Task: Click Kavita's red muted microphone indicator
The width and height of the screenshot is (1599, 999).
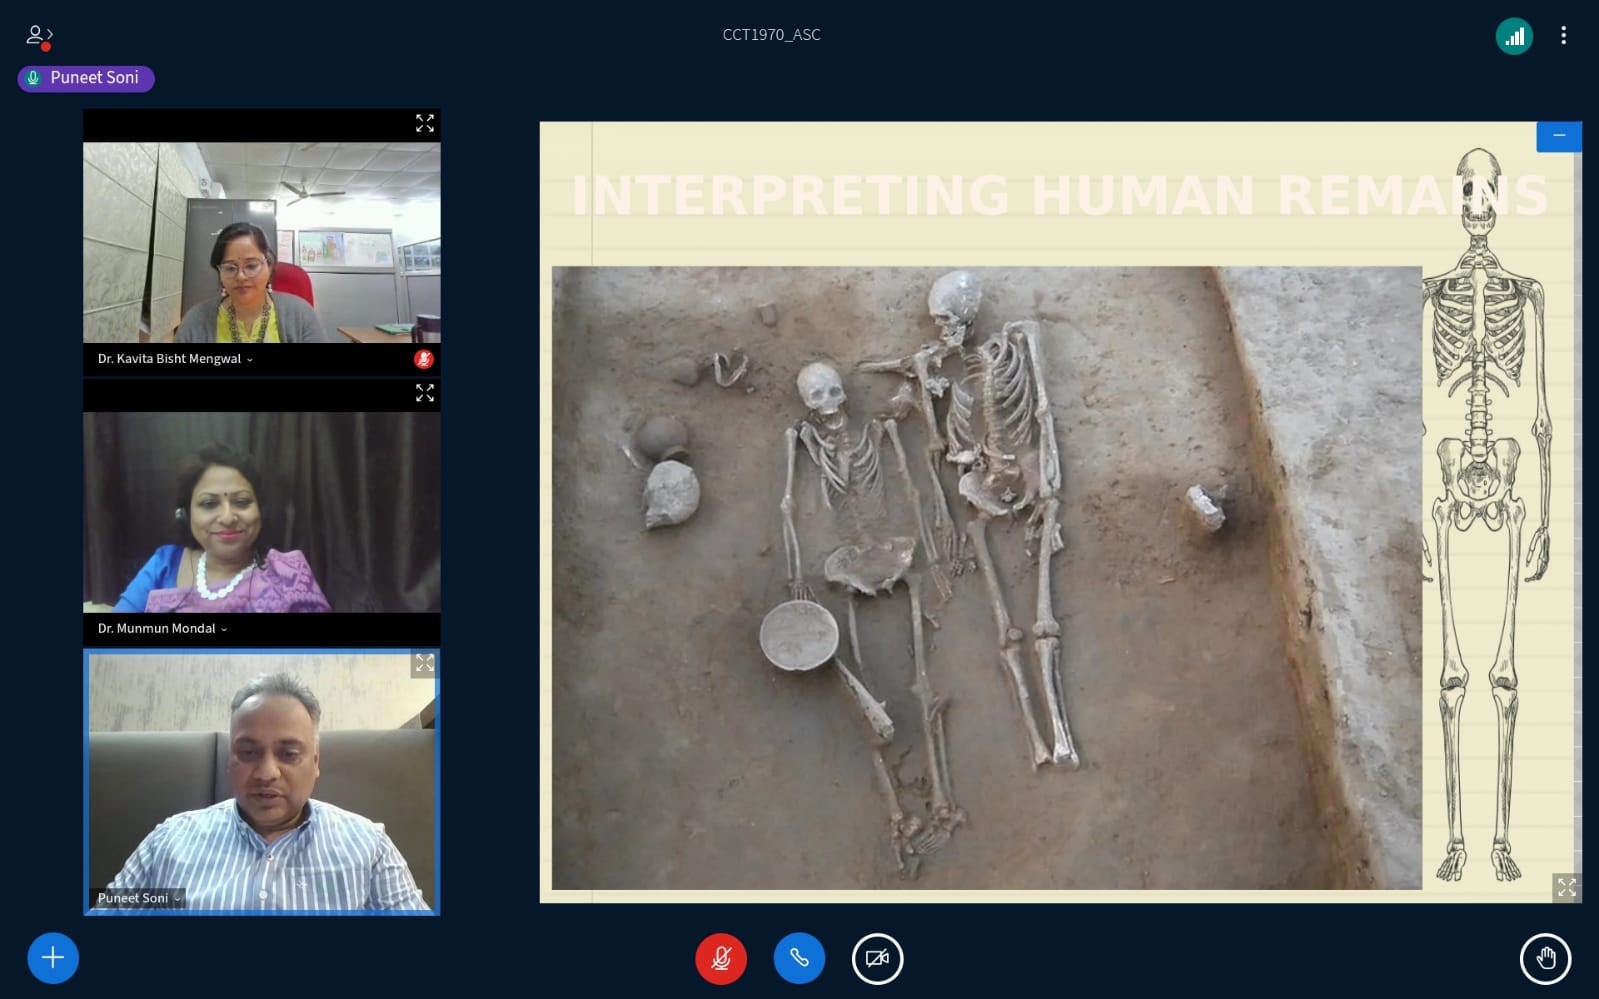Action: tap(424, 359)
